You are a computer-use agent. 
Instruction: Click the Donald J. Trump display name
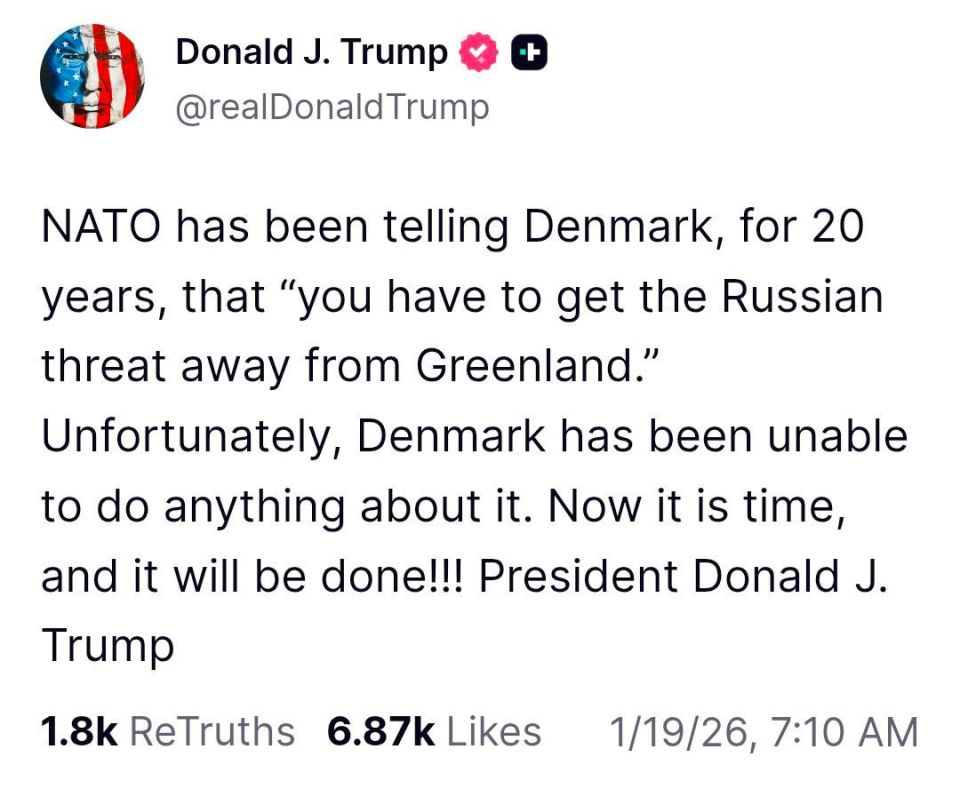click(311, 51)
